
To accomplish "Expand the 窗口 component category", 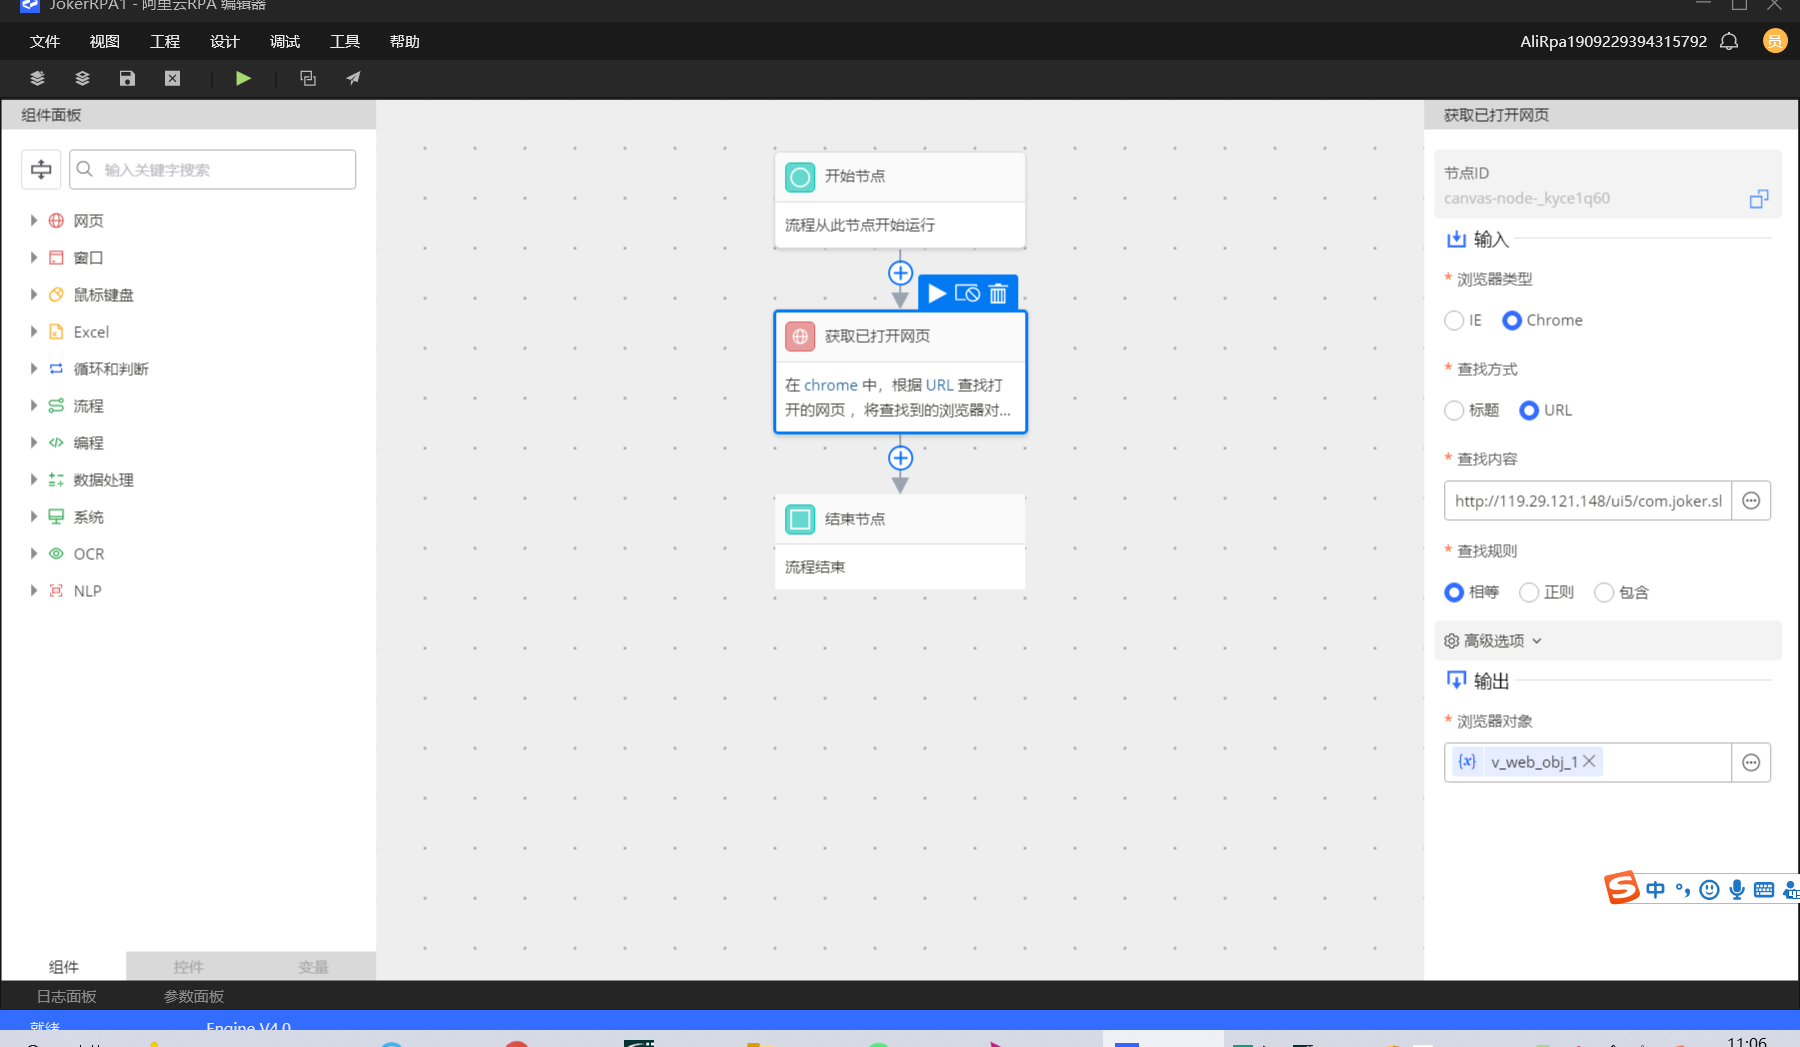I will click(x=33, y=257).
